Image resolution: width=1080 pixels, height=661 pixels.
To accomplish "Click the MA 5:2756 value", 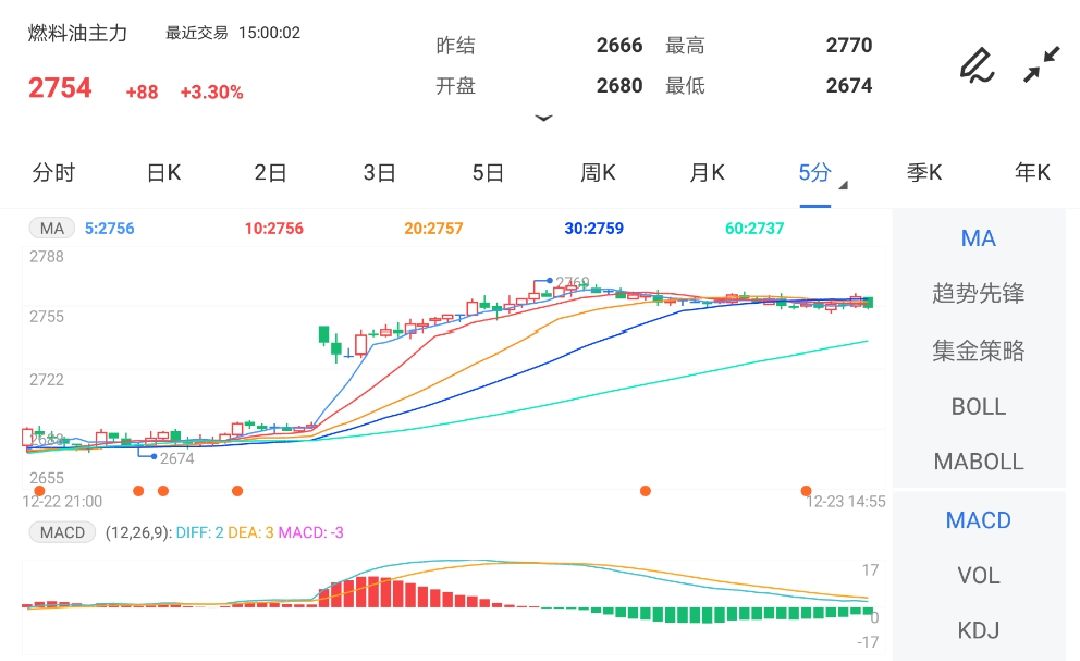I will click(110, 229).
